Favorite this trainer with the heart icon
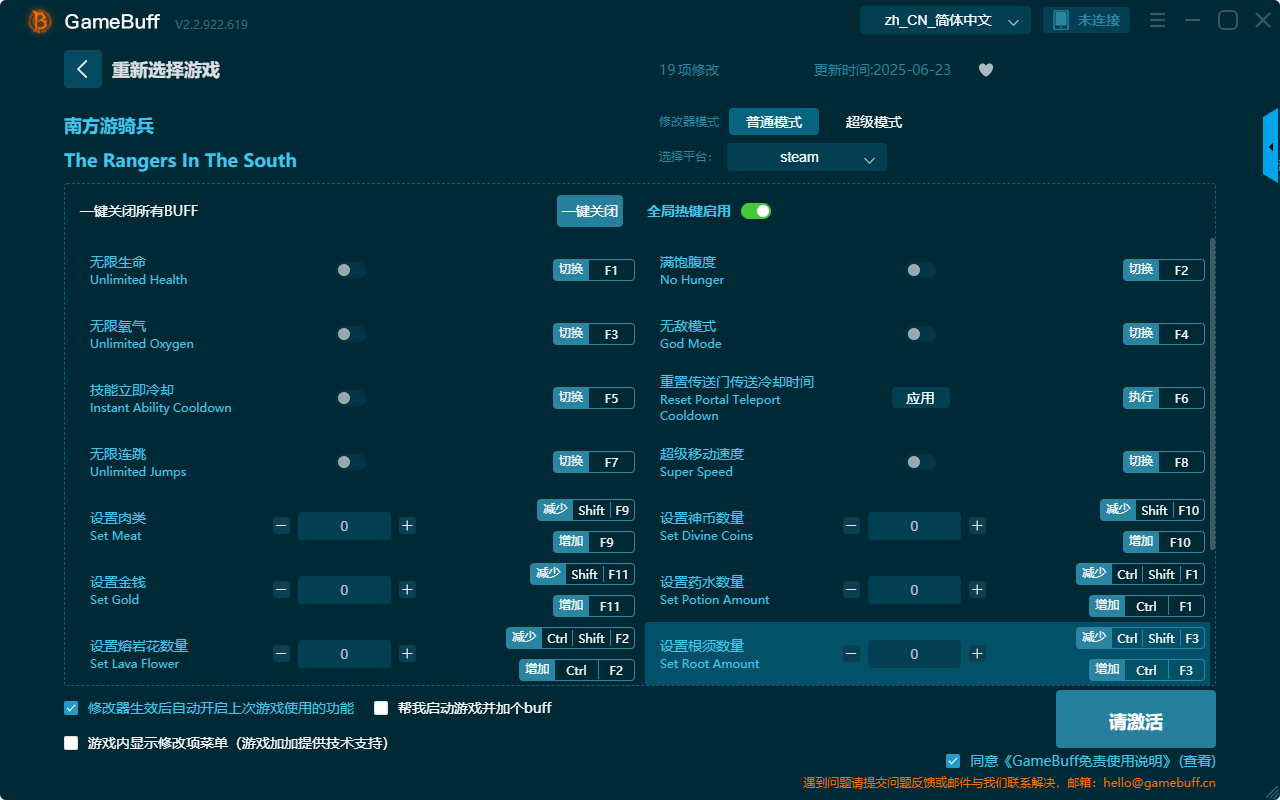 (985, 70)
